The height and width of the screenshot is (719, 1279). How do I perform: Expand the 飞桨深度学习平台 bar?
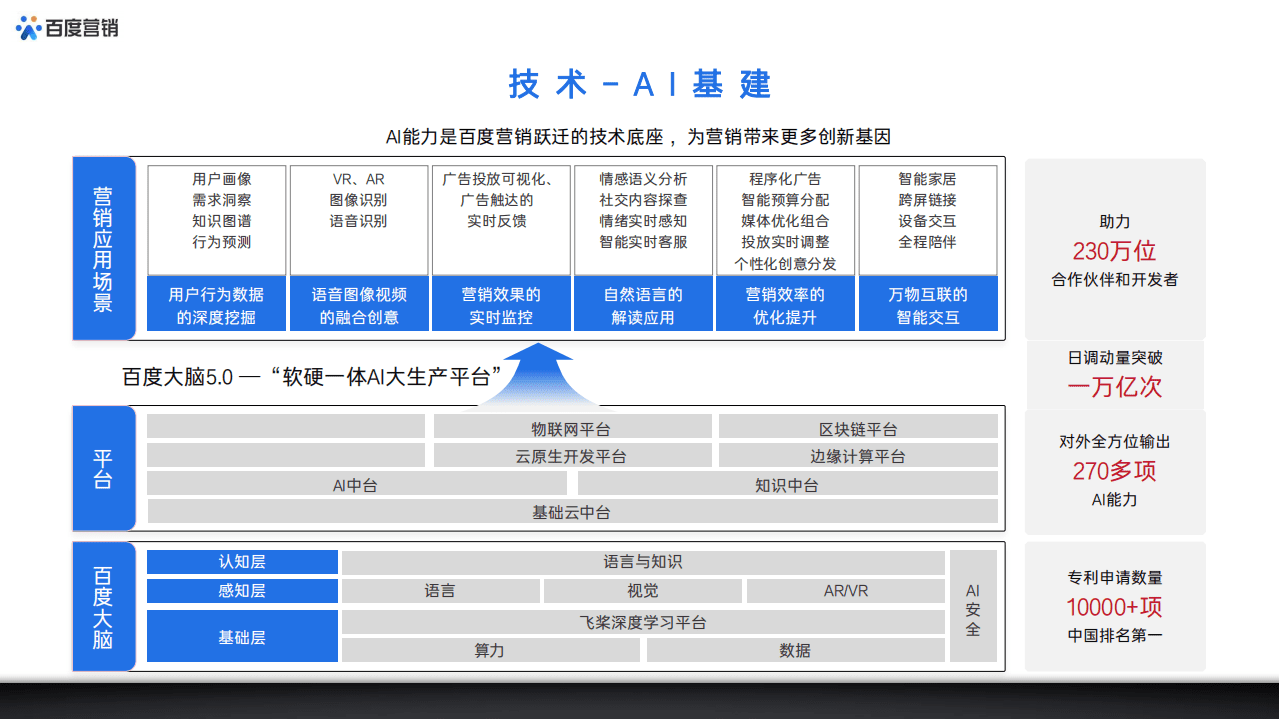[x=643, y=621]
